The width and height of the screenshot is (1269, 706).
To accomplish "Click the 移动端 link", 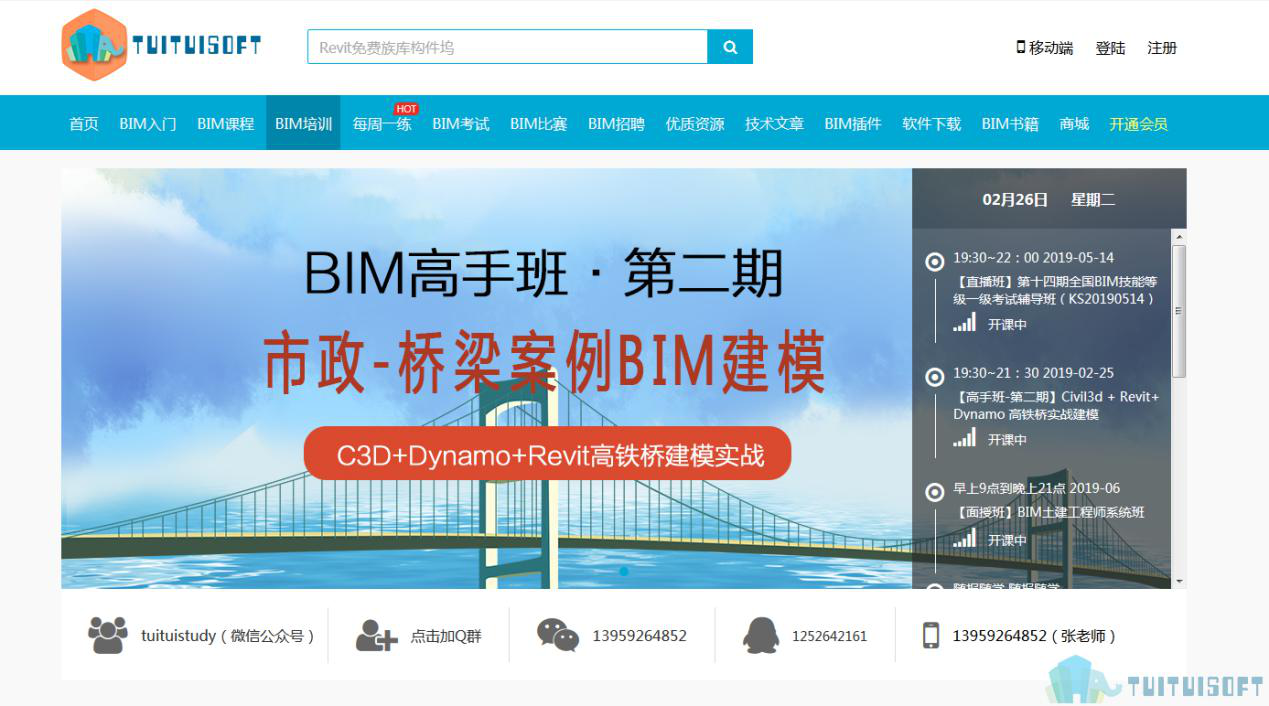I will (1051, 47).
